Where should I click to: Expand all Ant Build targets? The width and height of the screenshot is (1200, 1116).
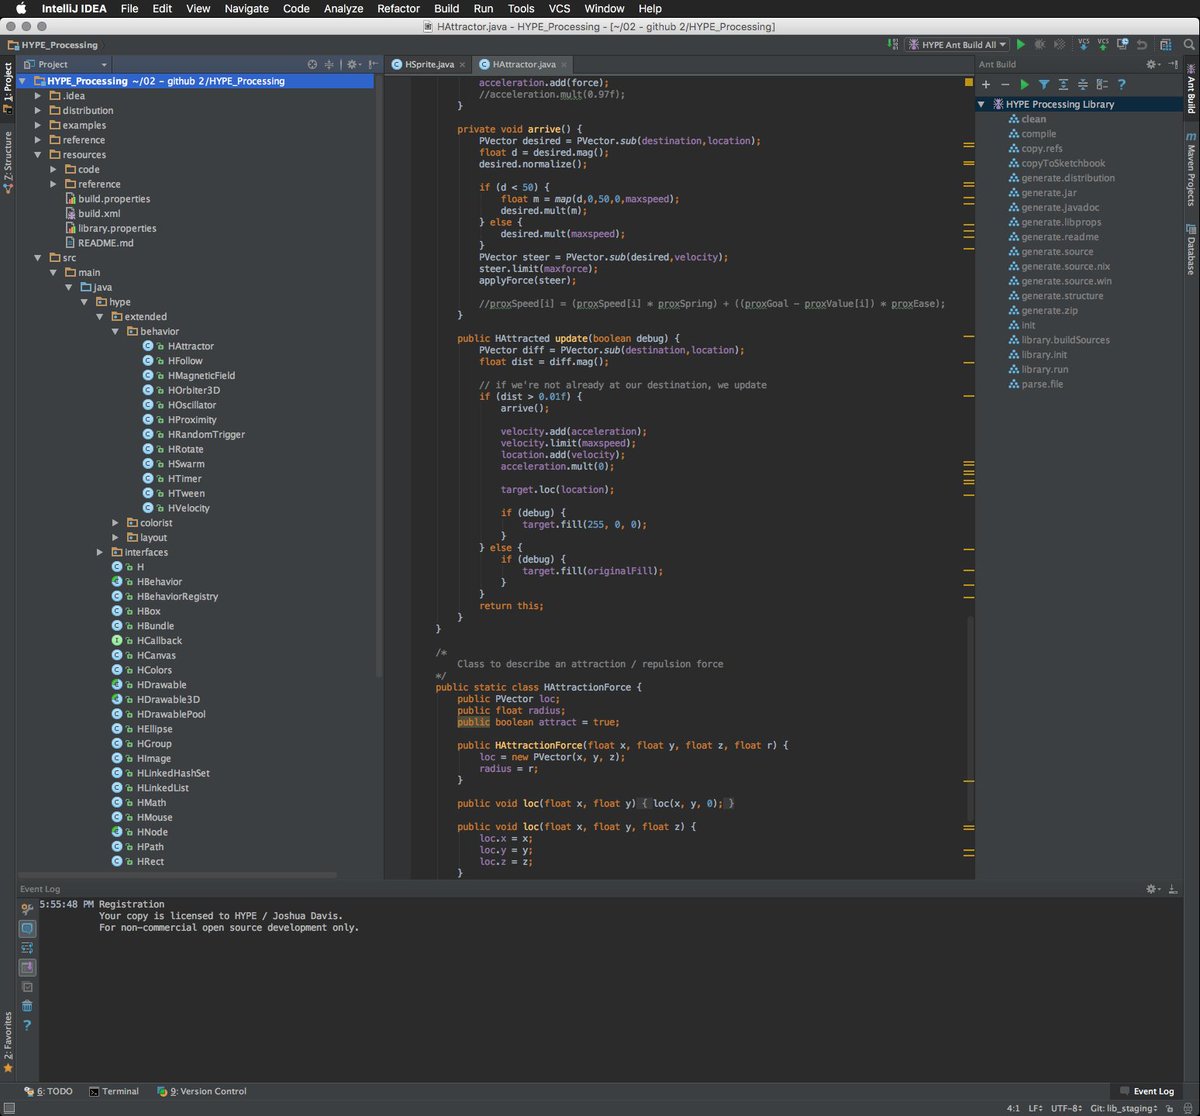coord(1063,85)
